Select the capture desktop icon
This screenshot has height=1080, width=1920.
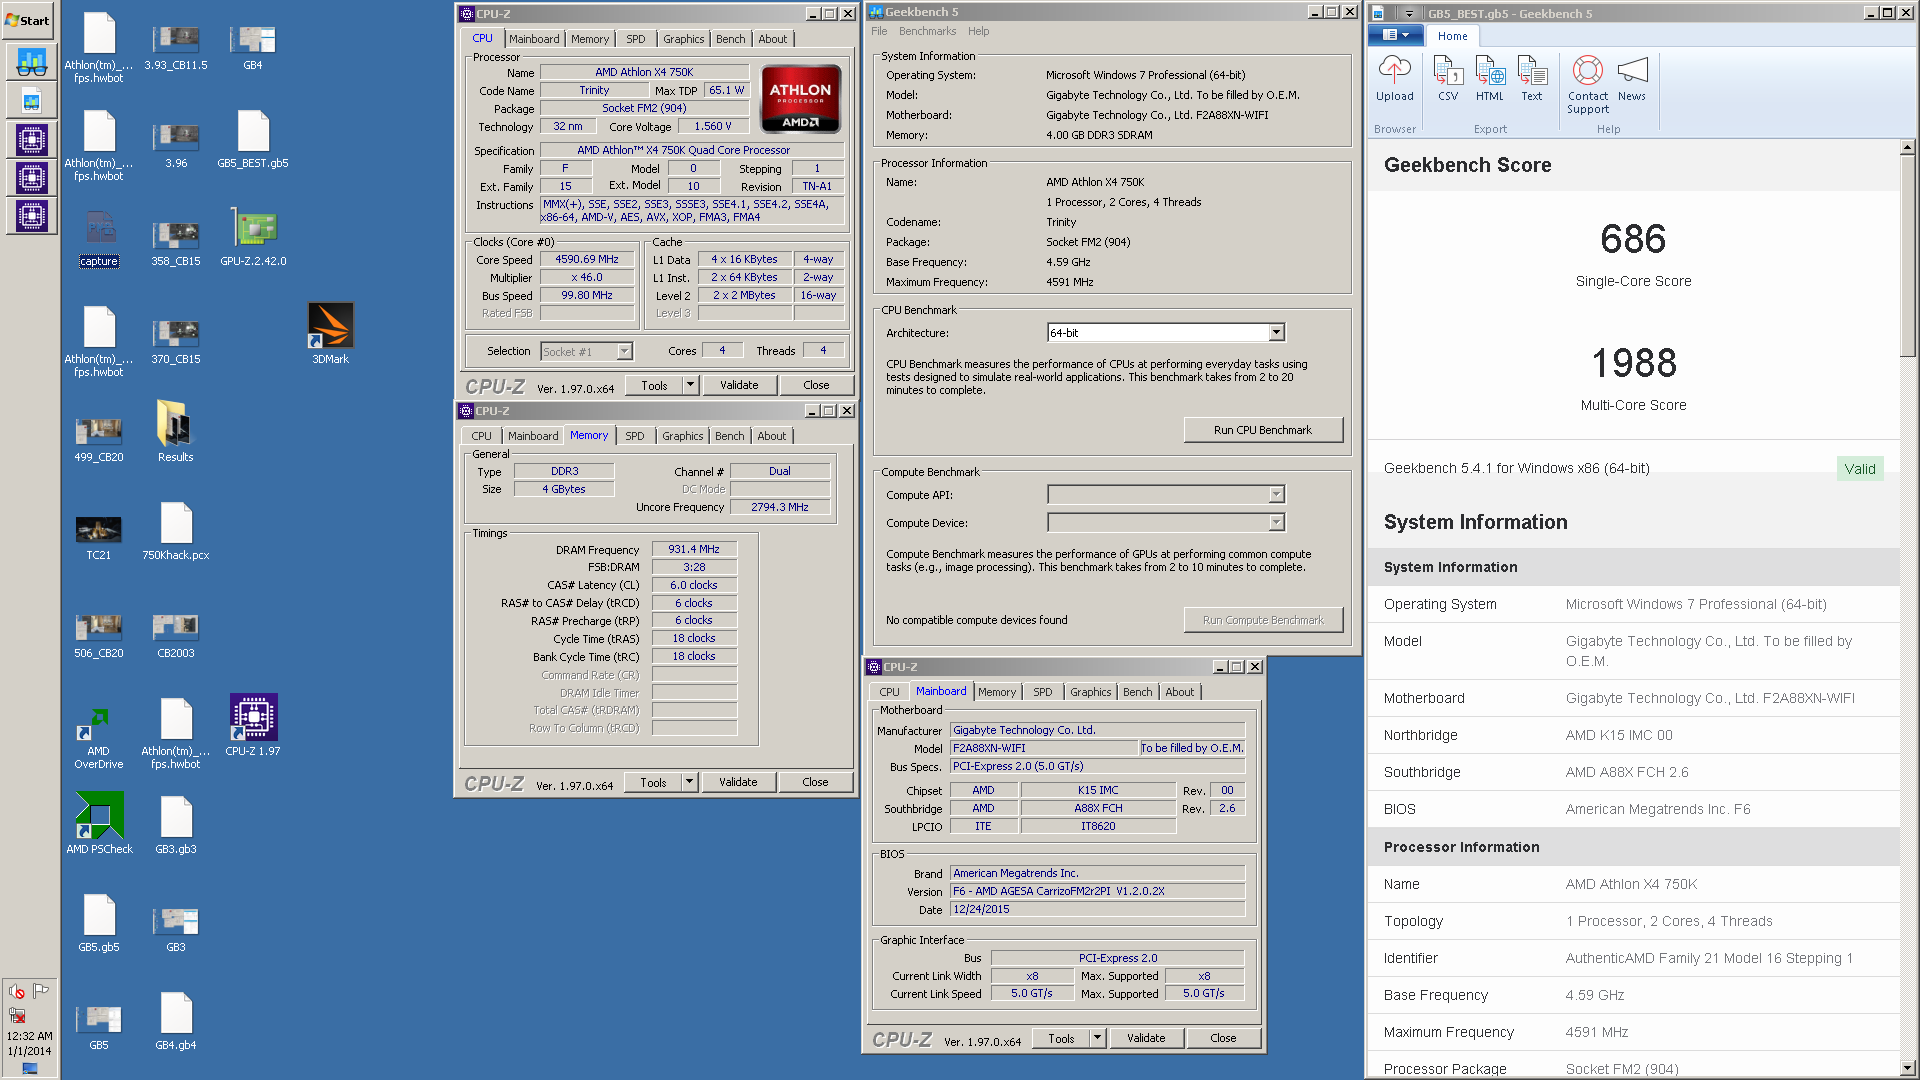click(99, 239)
